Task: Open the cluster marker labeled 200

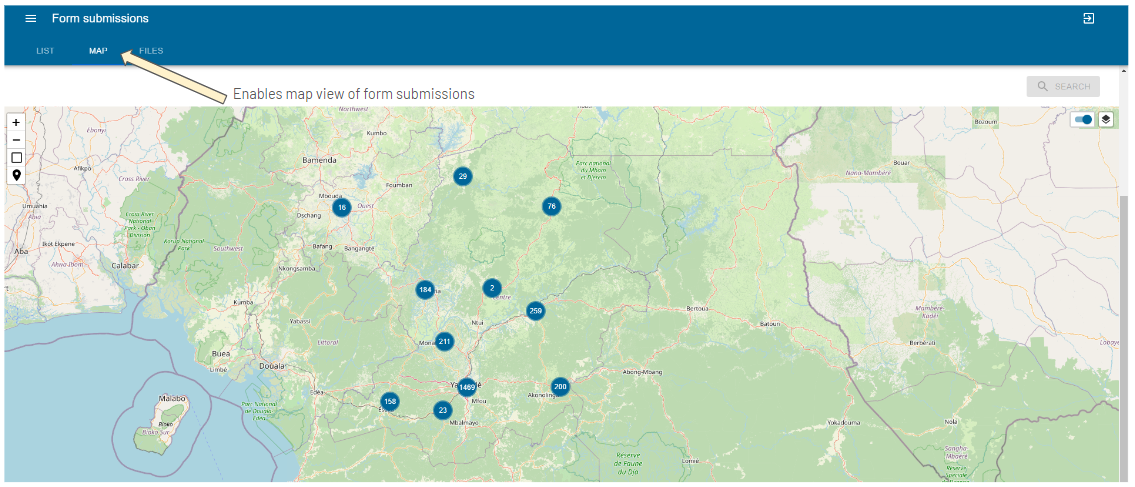Action: point(560,387)
